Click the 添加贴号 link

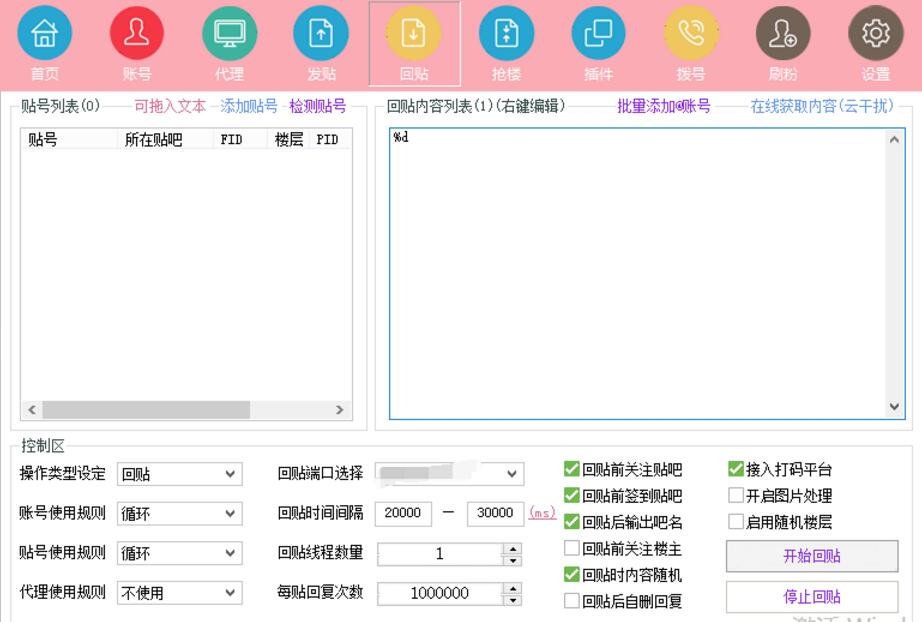[249, 106]
